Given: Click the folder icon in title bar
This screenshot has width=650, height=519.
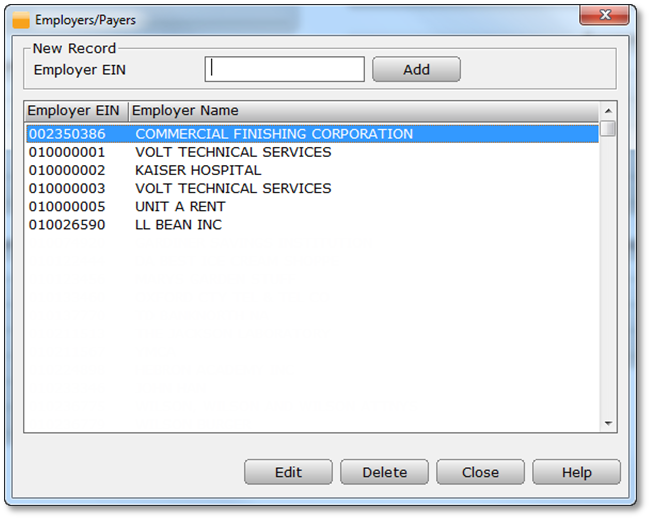Looking at the screenshot, I should [x=20, y=20].
